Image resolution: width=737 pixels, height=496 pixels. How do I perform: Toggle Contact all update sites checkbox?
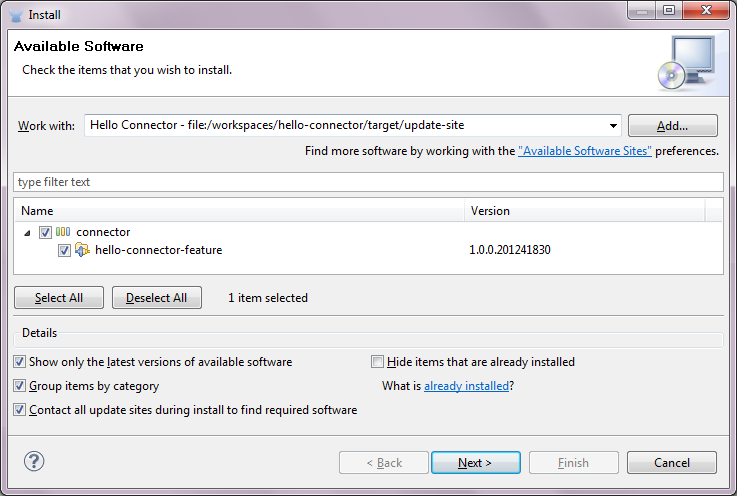point(21,410)
